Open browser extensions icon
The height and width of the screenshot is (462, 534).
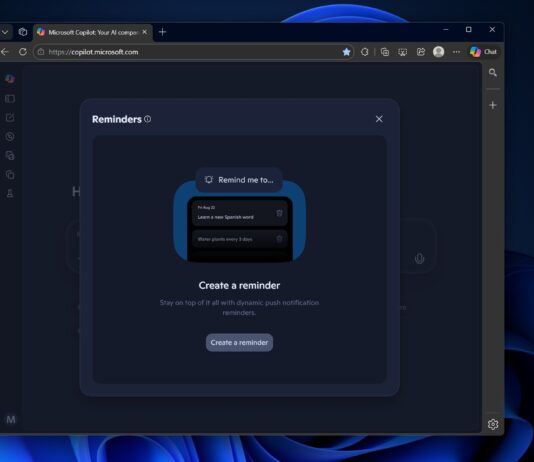click(x=365, y=52)
